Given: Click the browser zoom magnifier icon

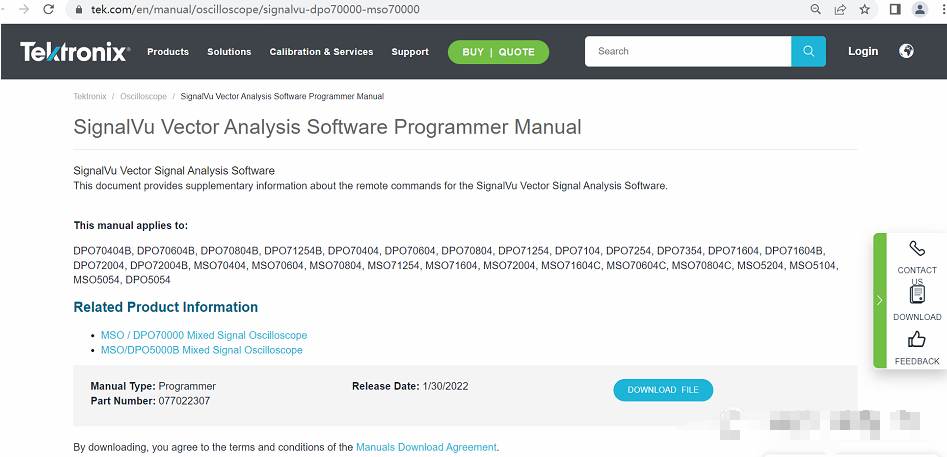Looking at the screenshot, I should tap(816, 9).
